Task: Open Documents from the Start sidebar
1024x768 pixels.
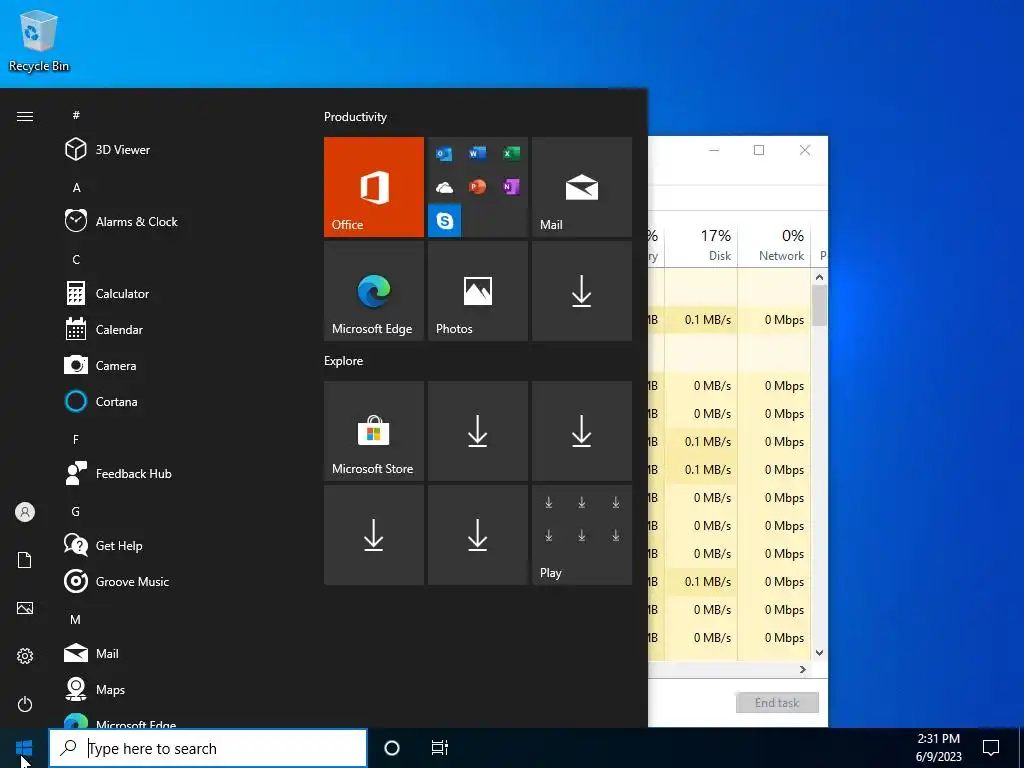Action: (x=25, y=560)
